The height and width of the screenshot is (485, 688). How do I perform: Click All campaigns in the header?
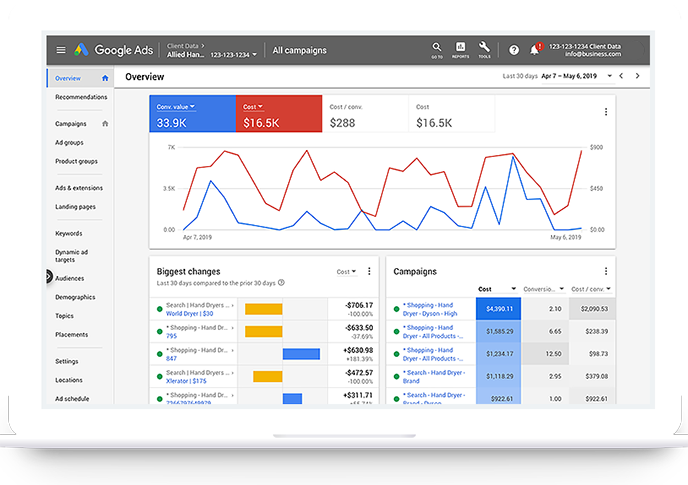[x=300, y=50]
